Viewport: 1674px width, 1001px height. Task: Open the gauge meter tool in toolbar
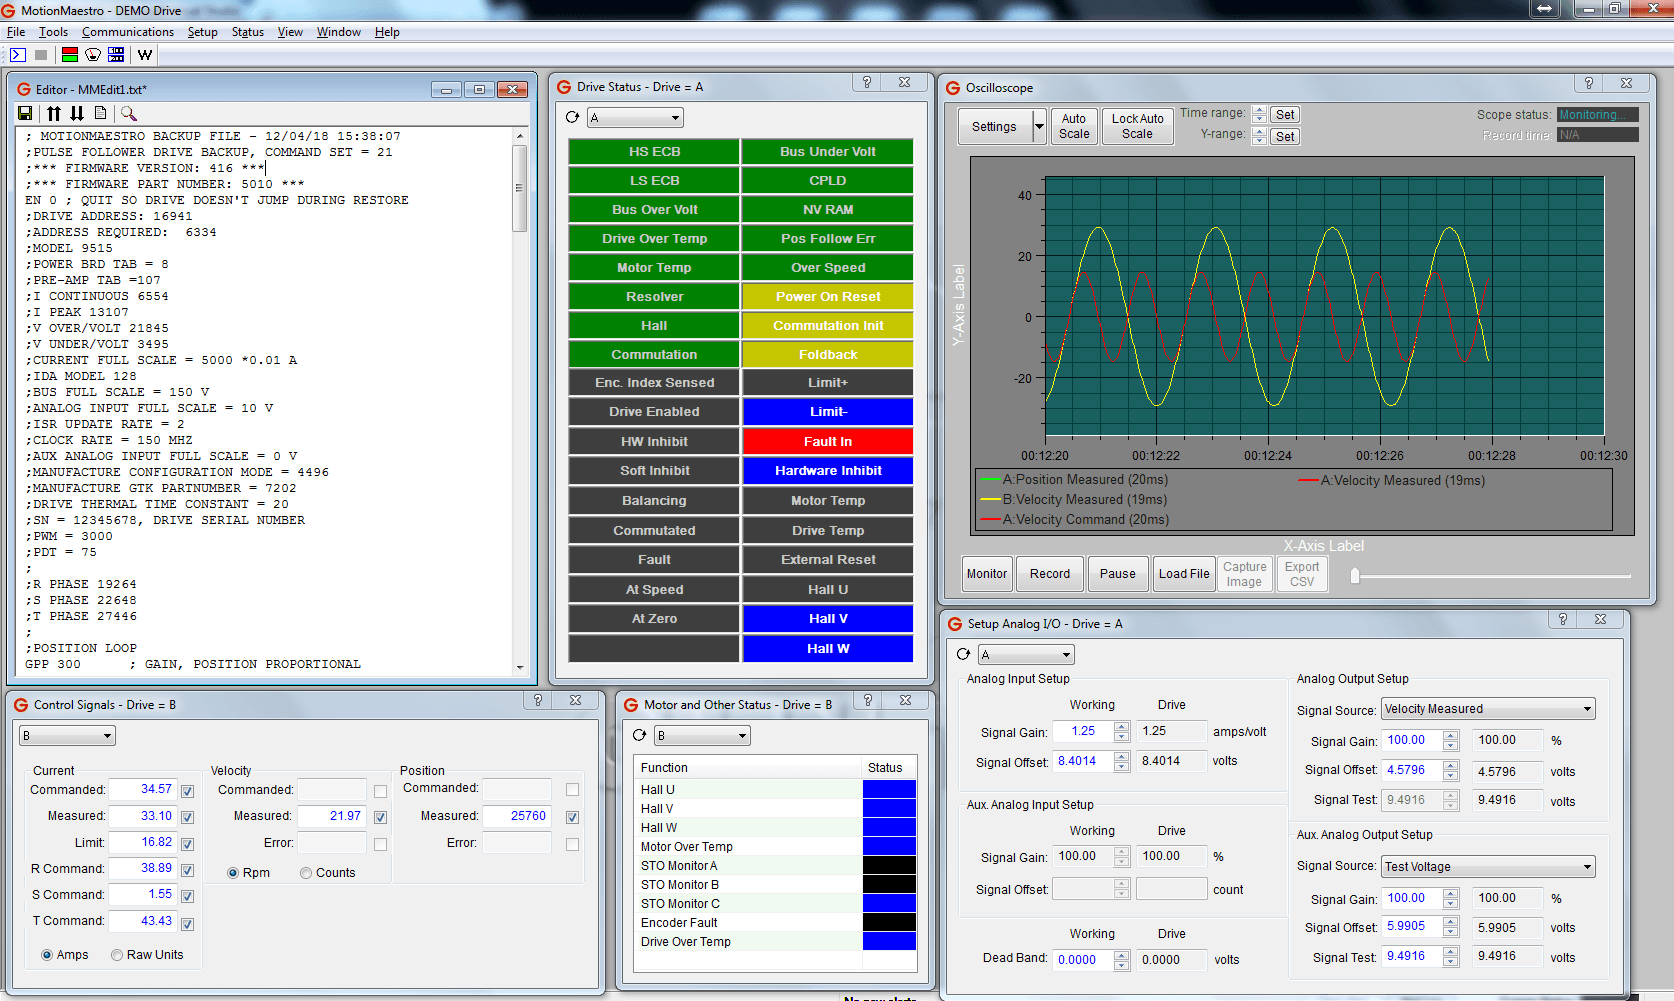coord(93,55)
